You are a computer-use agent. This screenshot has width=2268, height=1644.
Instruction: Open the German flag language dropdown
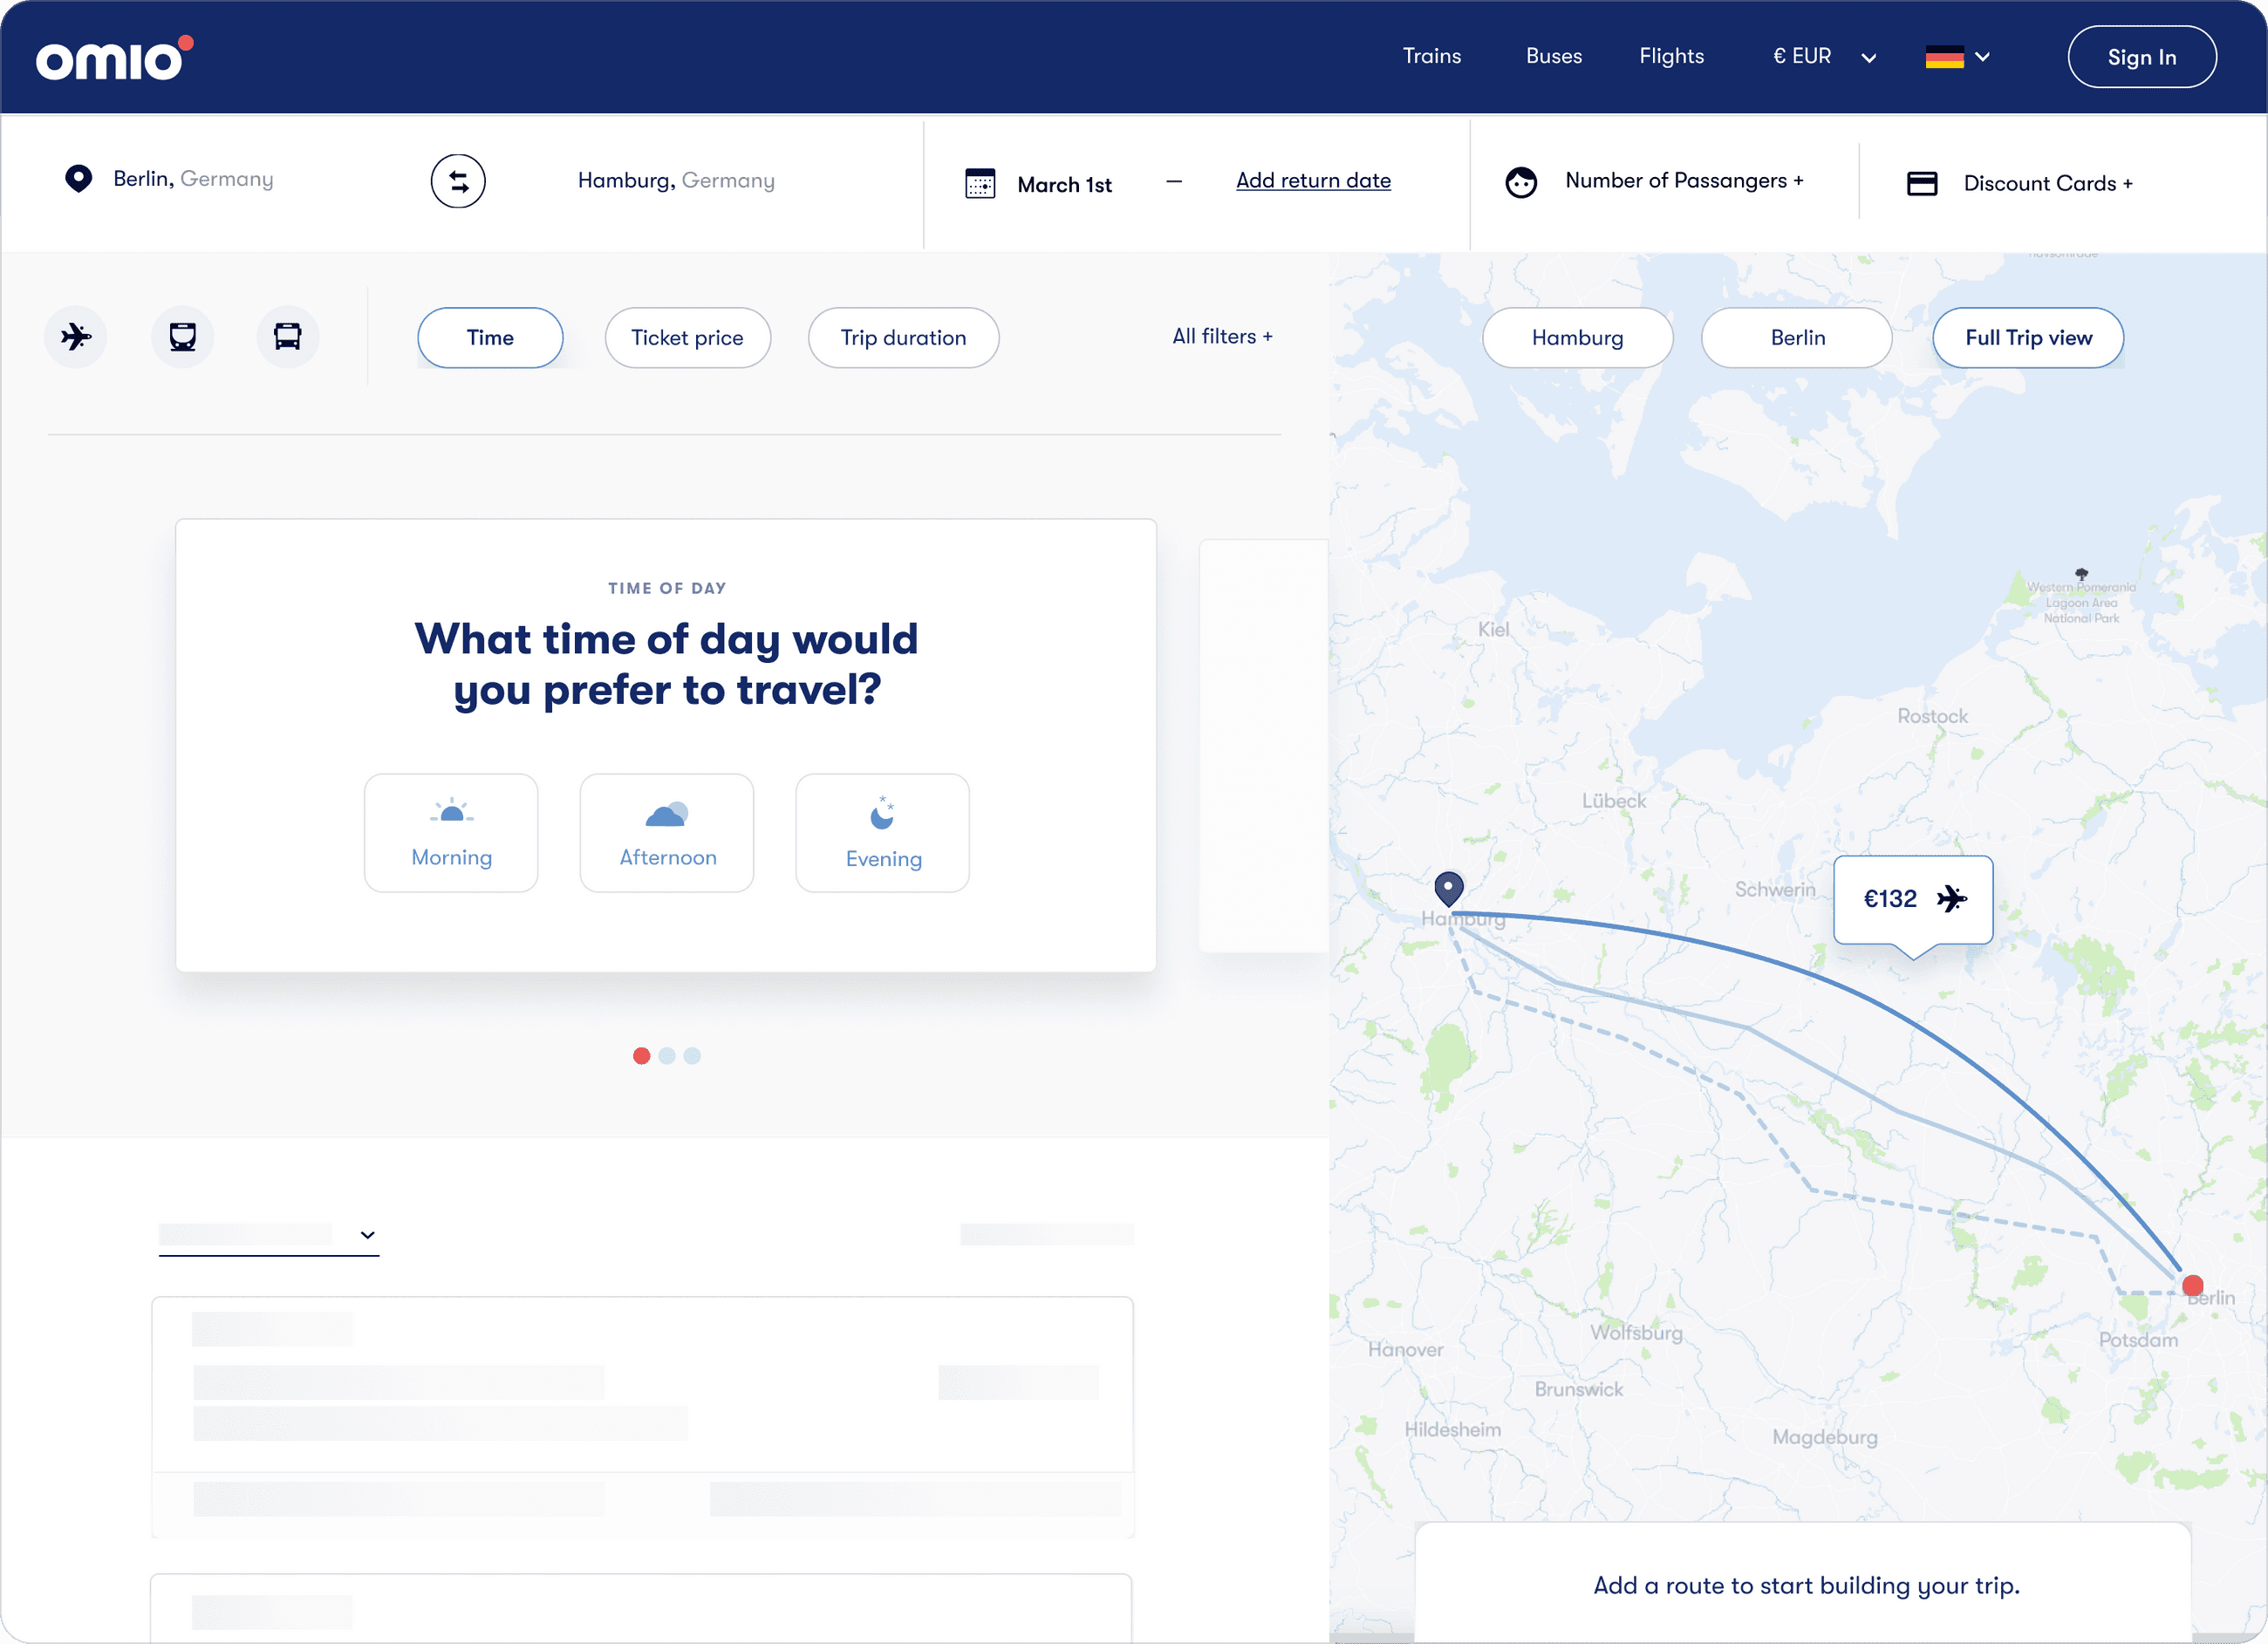[1957, 57]
